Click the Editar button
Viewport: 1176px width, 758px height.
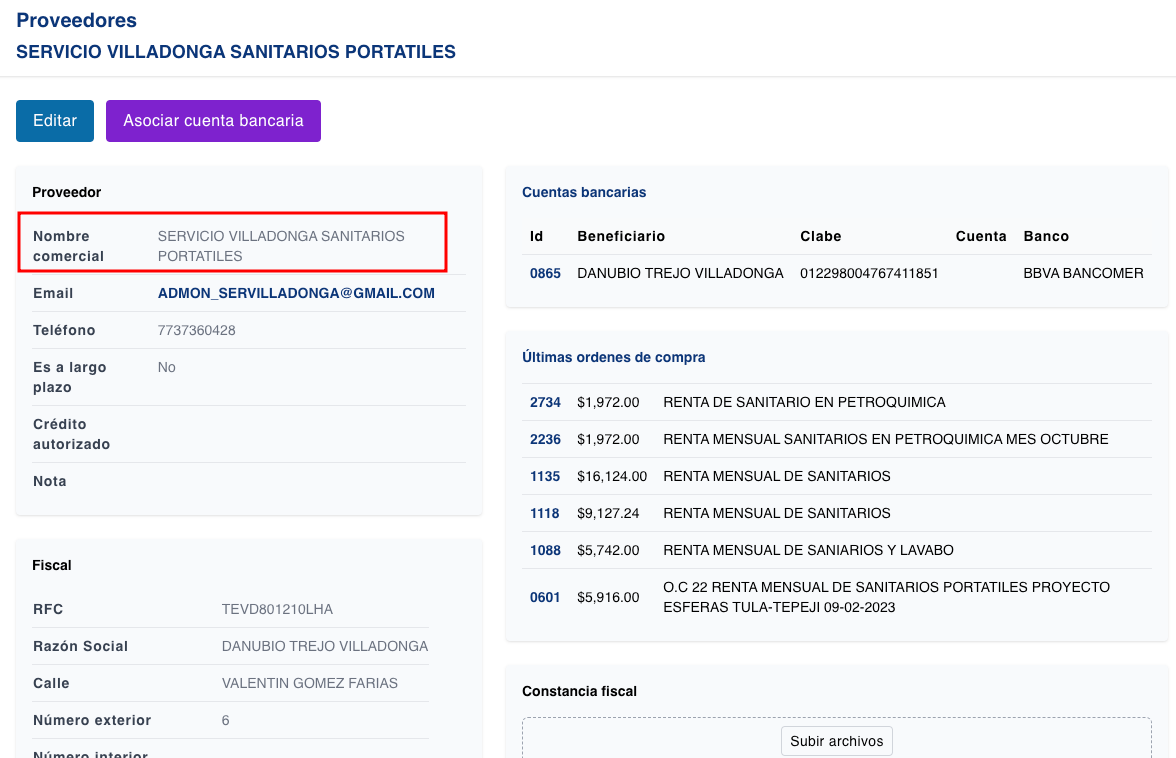coord(54,120)
